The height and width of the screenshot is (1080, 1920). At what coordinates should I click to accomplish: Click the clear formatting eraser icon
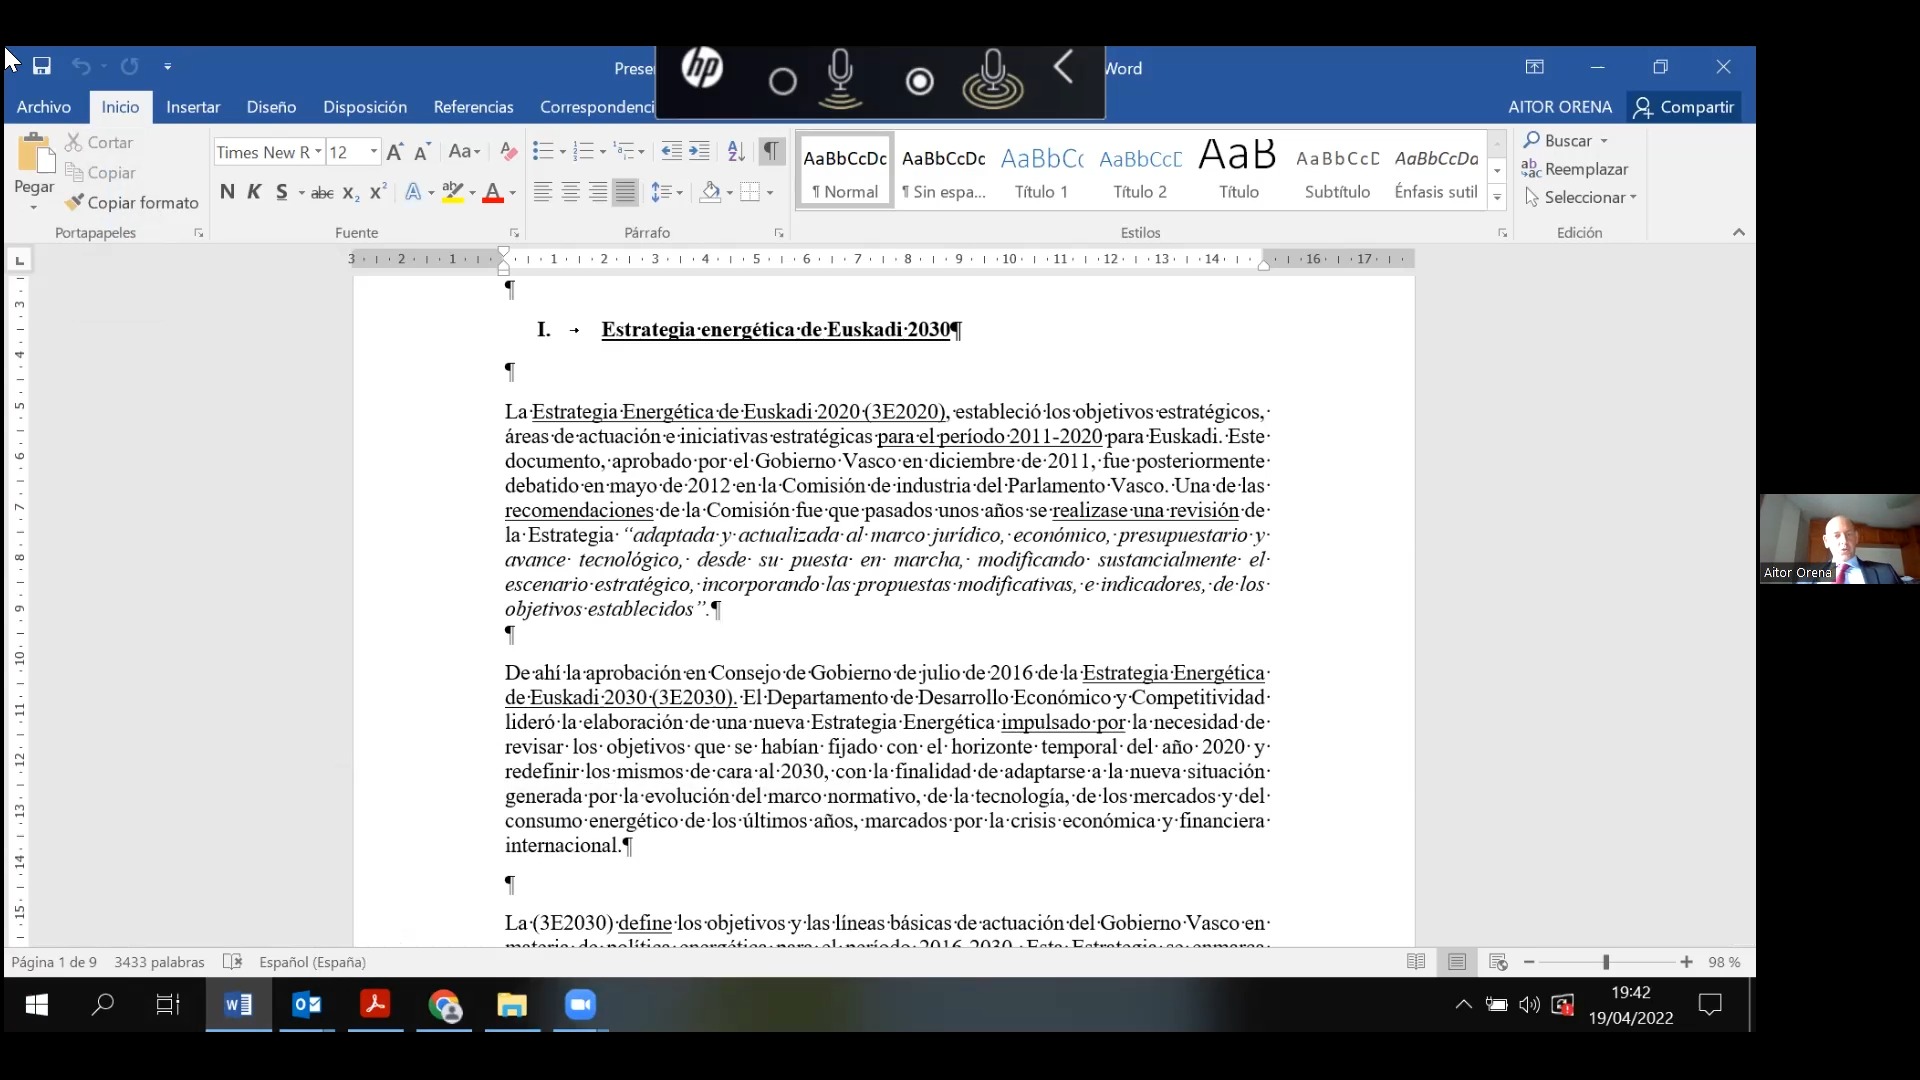tap(508, 152)
